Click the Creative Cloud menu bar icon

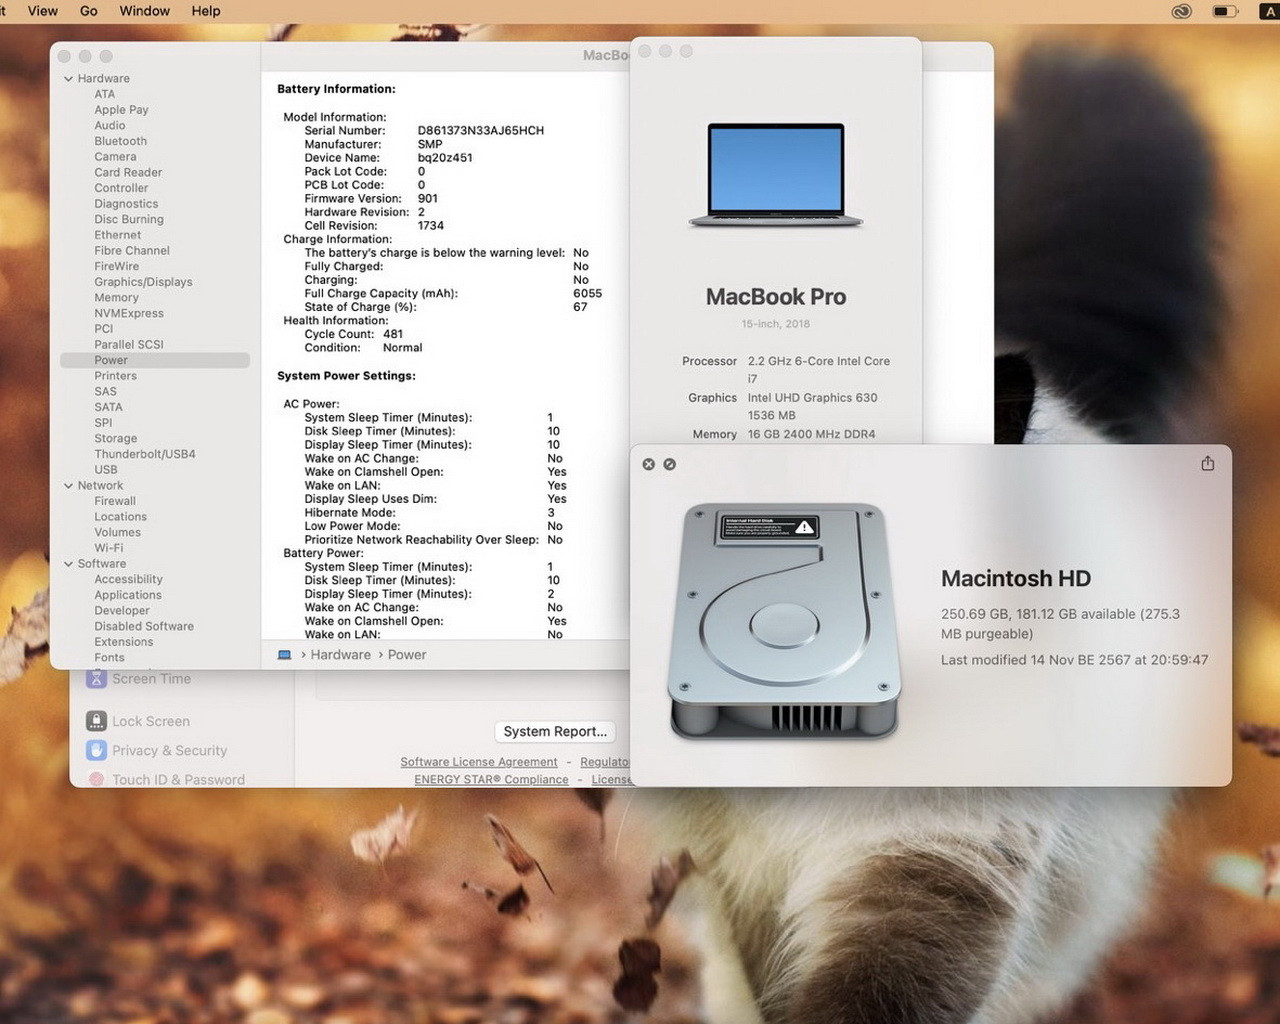[1182, 11]
